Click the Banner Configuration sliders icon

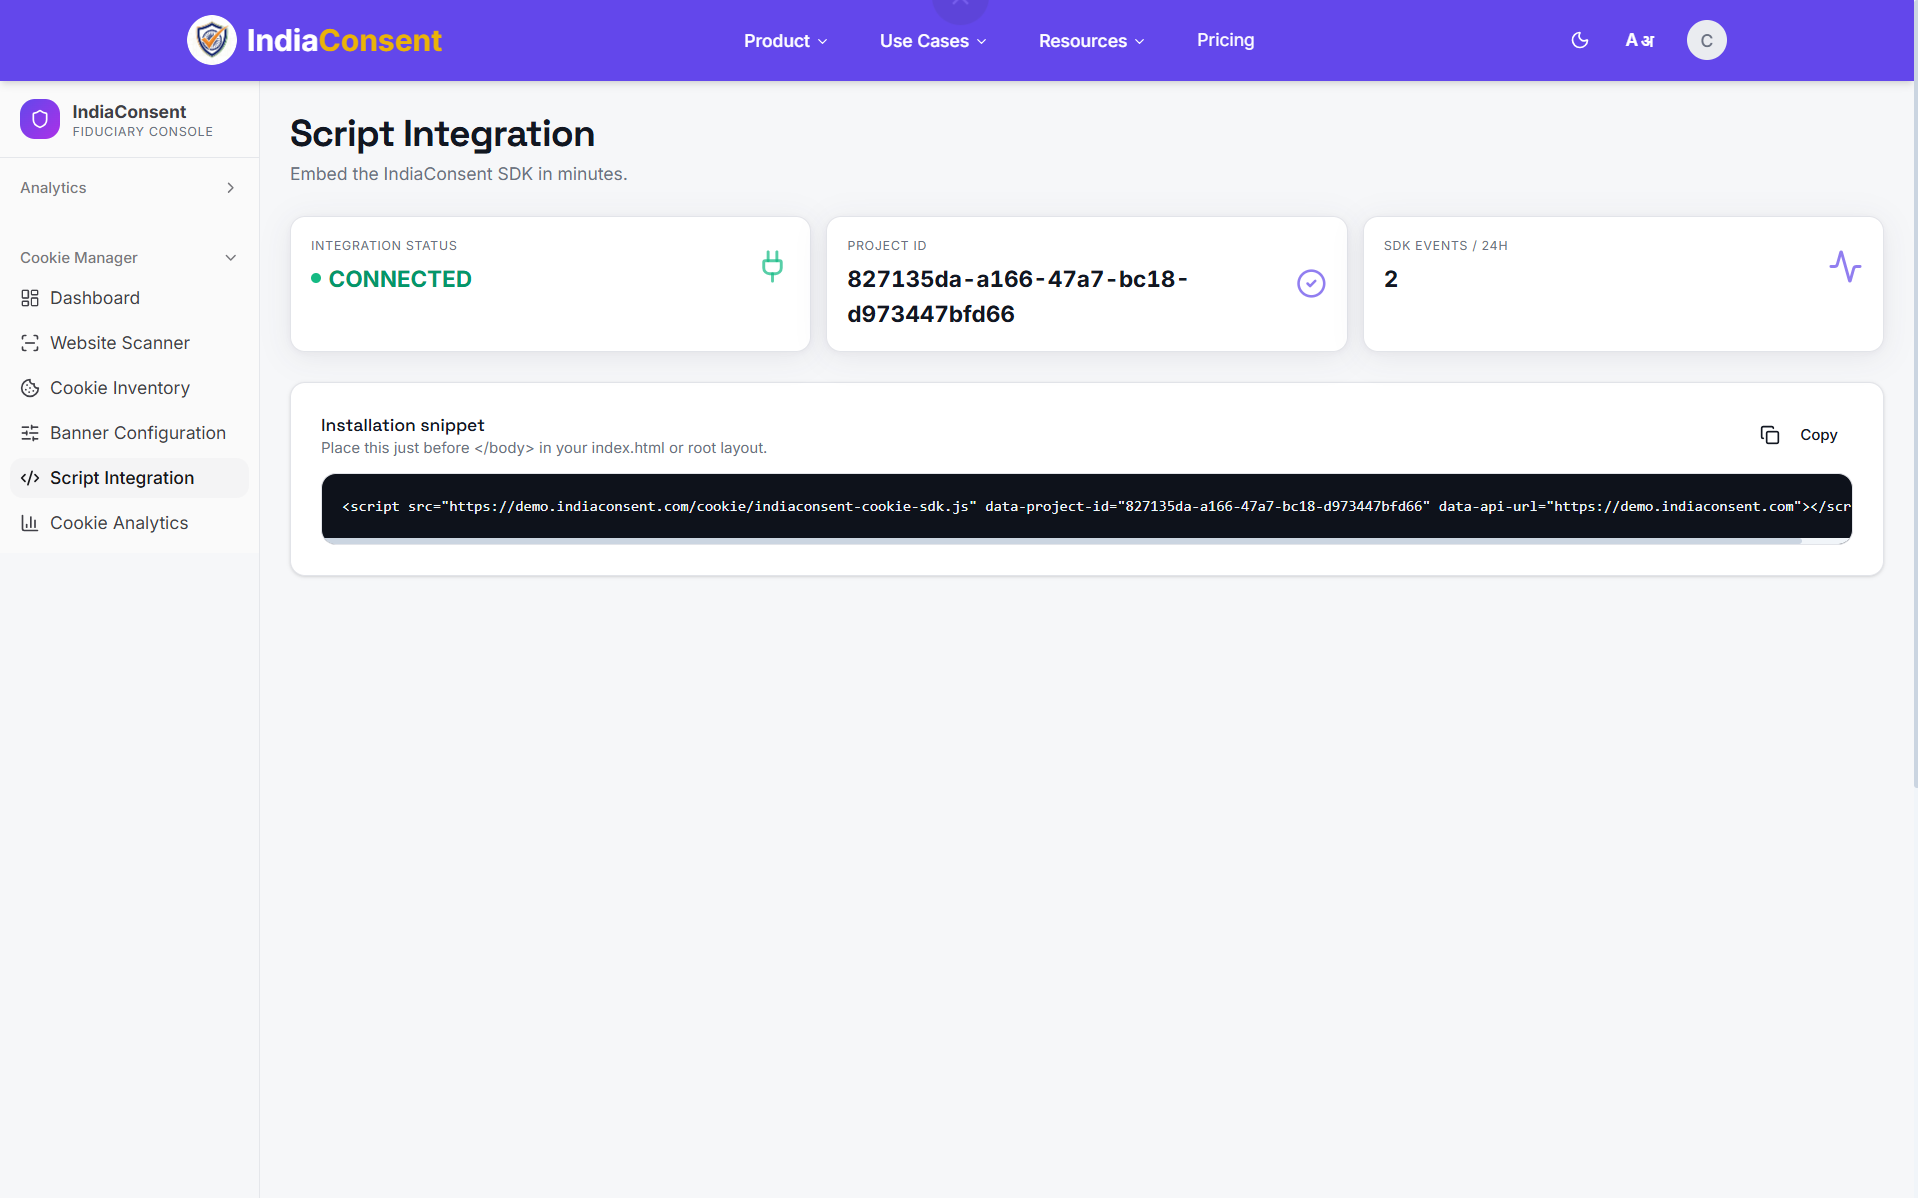click(x=30, y=433)
